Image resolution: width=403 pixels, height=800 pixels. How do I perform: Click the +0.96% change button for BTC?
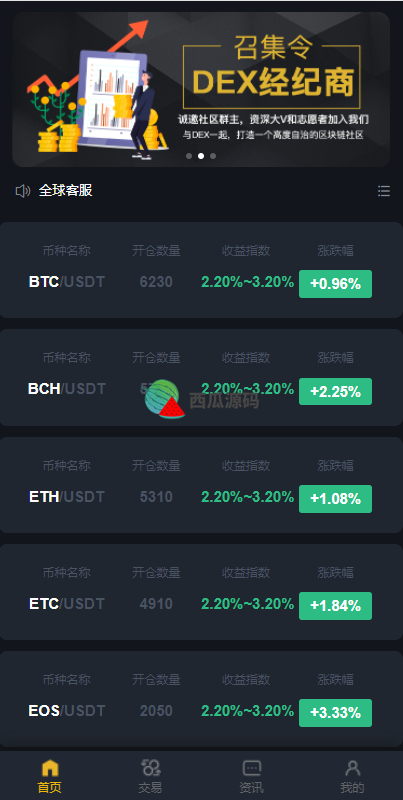pyautogui.click(x=335, y=284)
